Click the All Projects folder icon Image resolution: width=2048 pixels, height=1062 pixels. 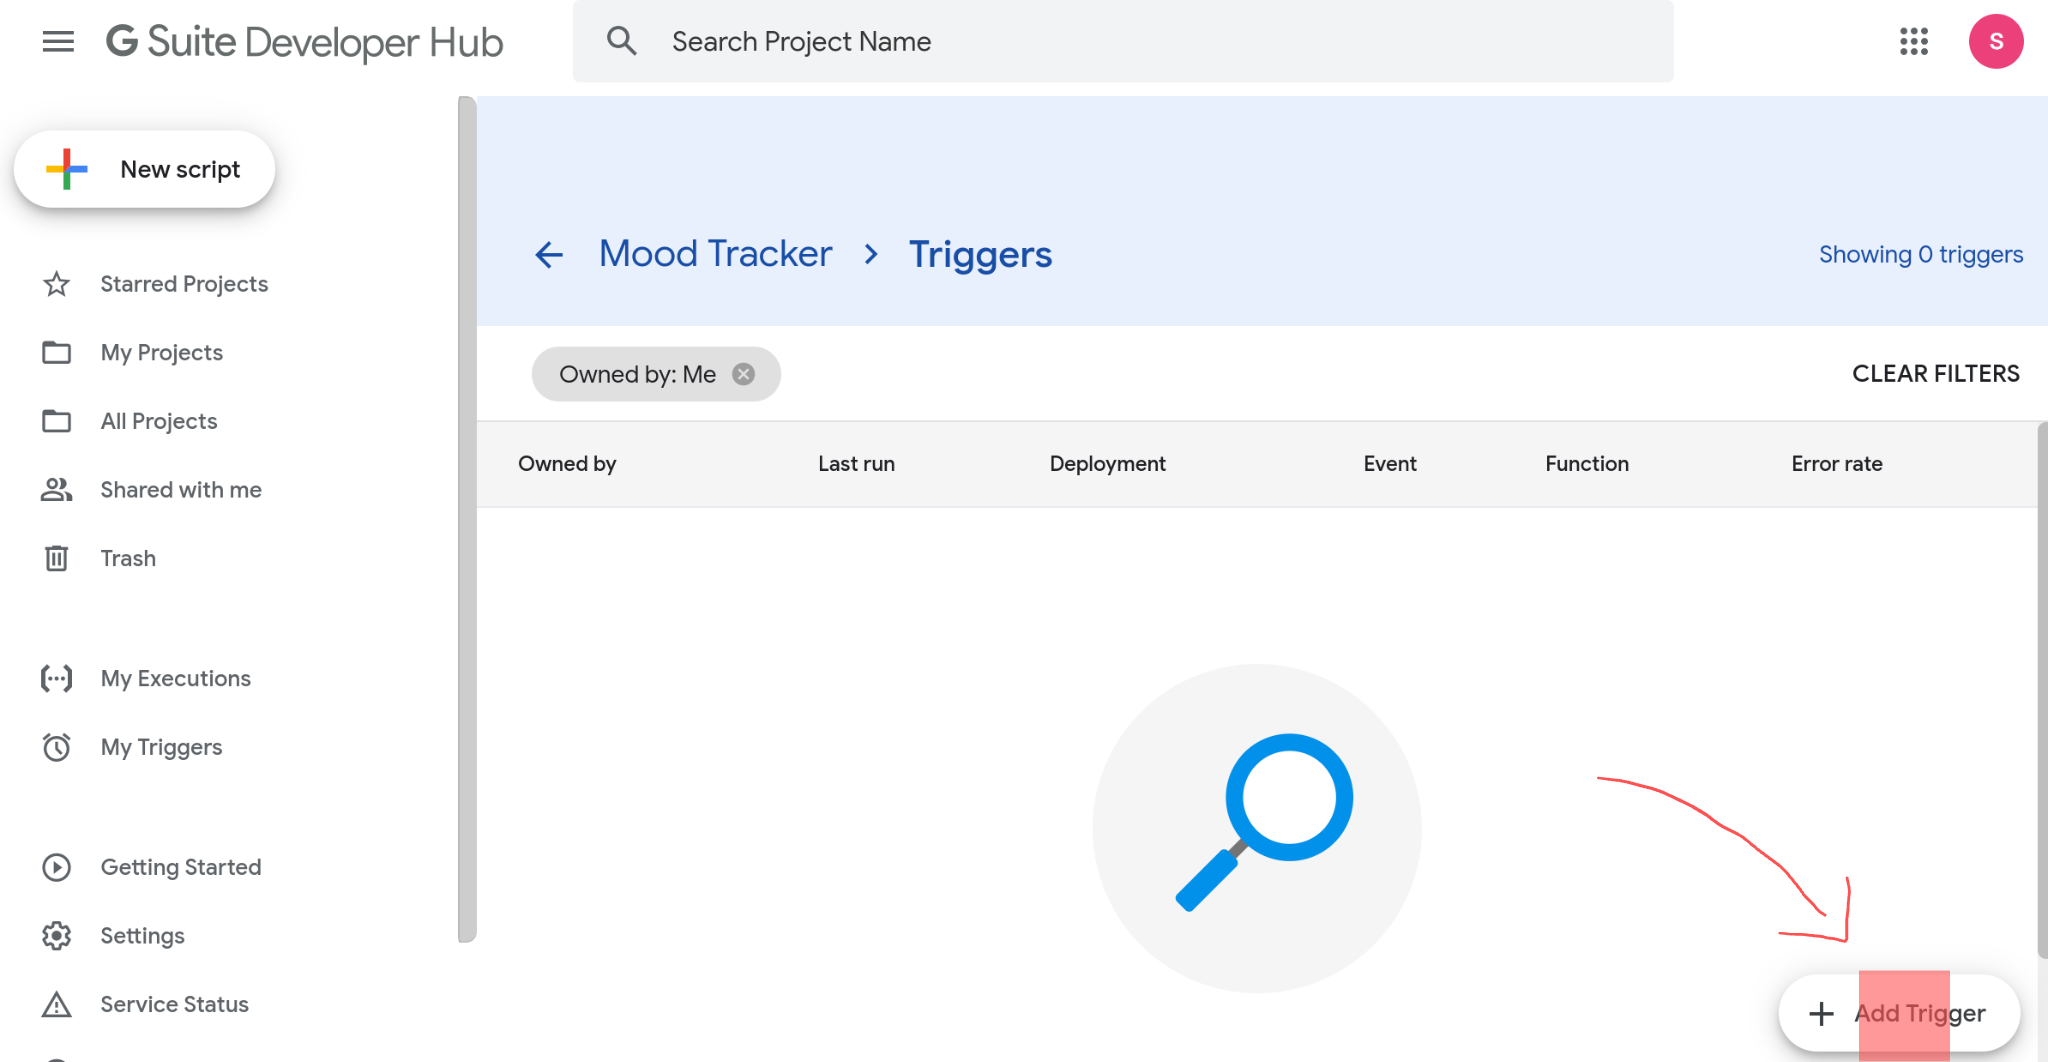(57, 421)
